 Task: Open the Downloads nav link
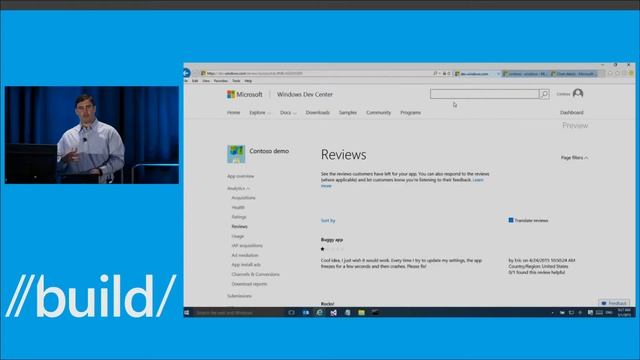pos(318,112)
